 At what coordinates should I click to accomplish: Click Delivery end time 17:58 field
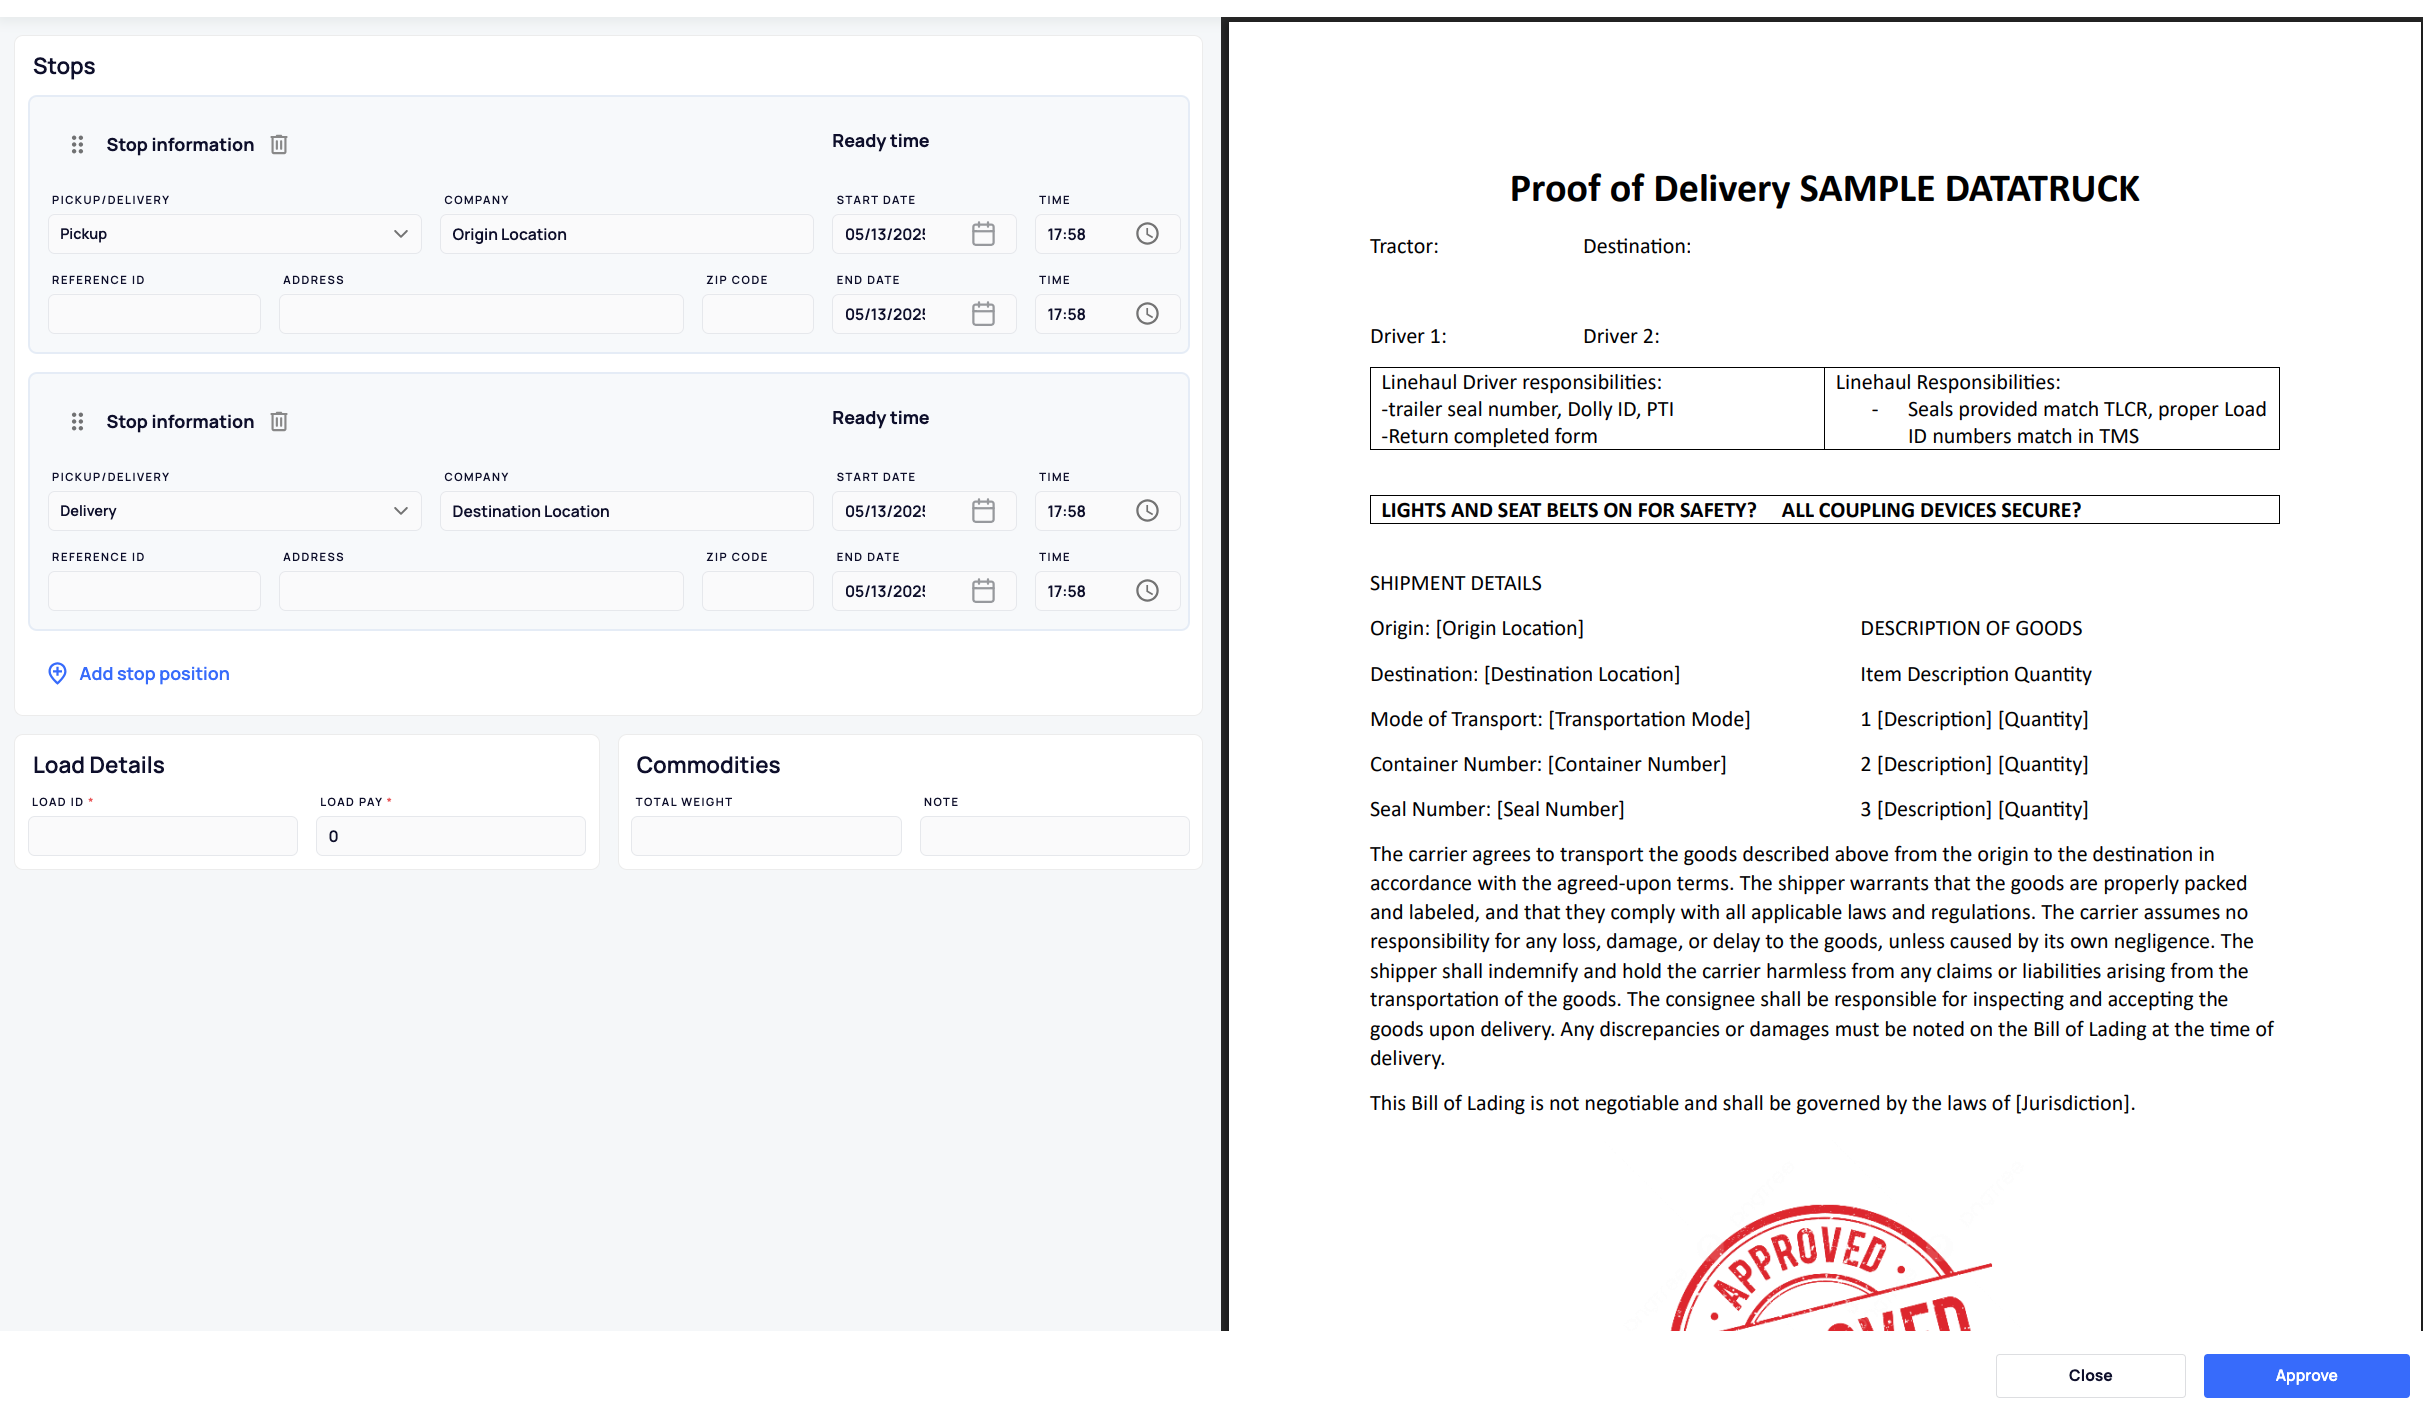click(x=1066, y=591)
